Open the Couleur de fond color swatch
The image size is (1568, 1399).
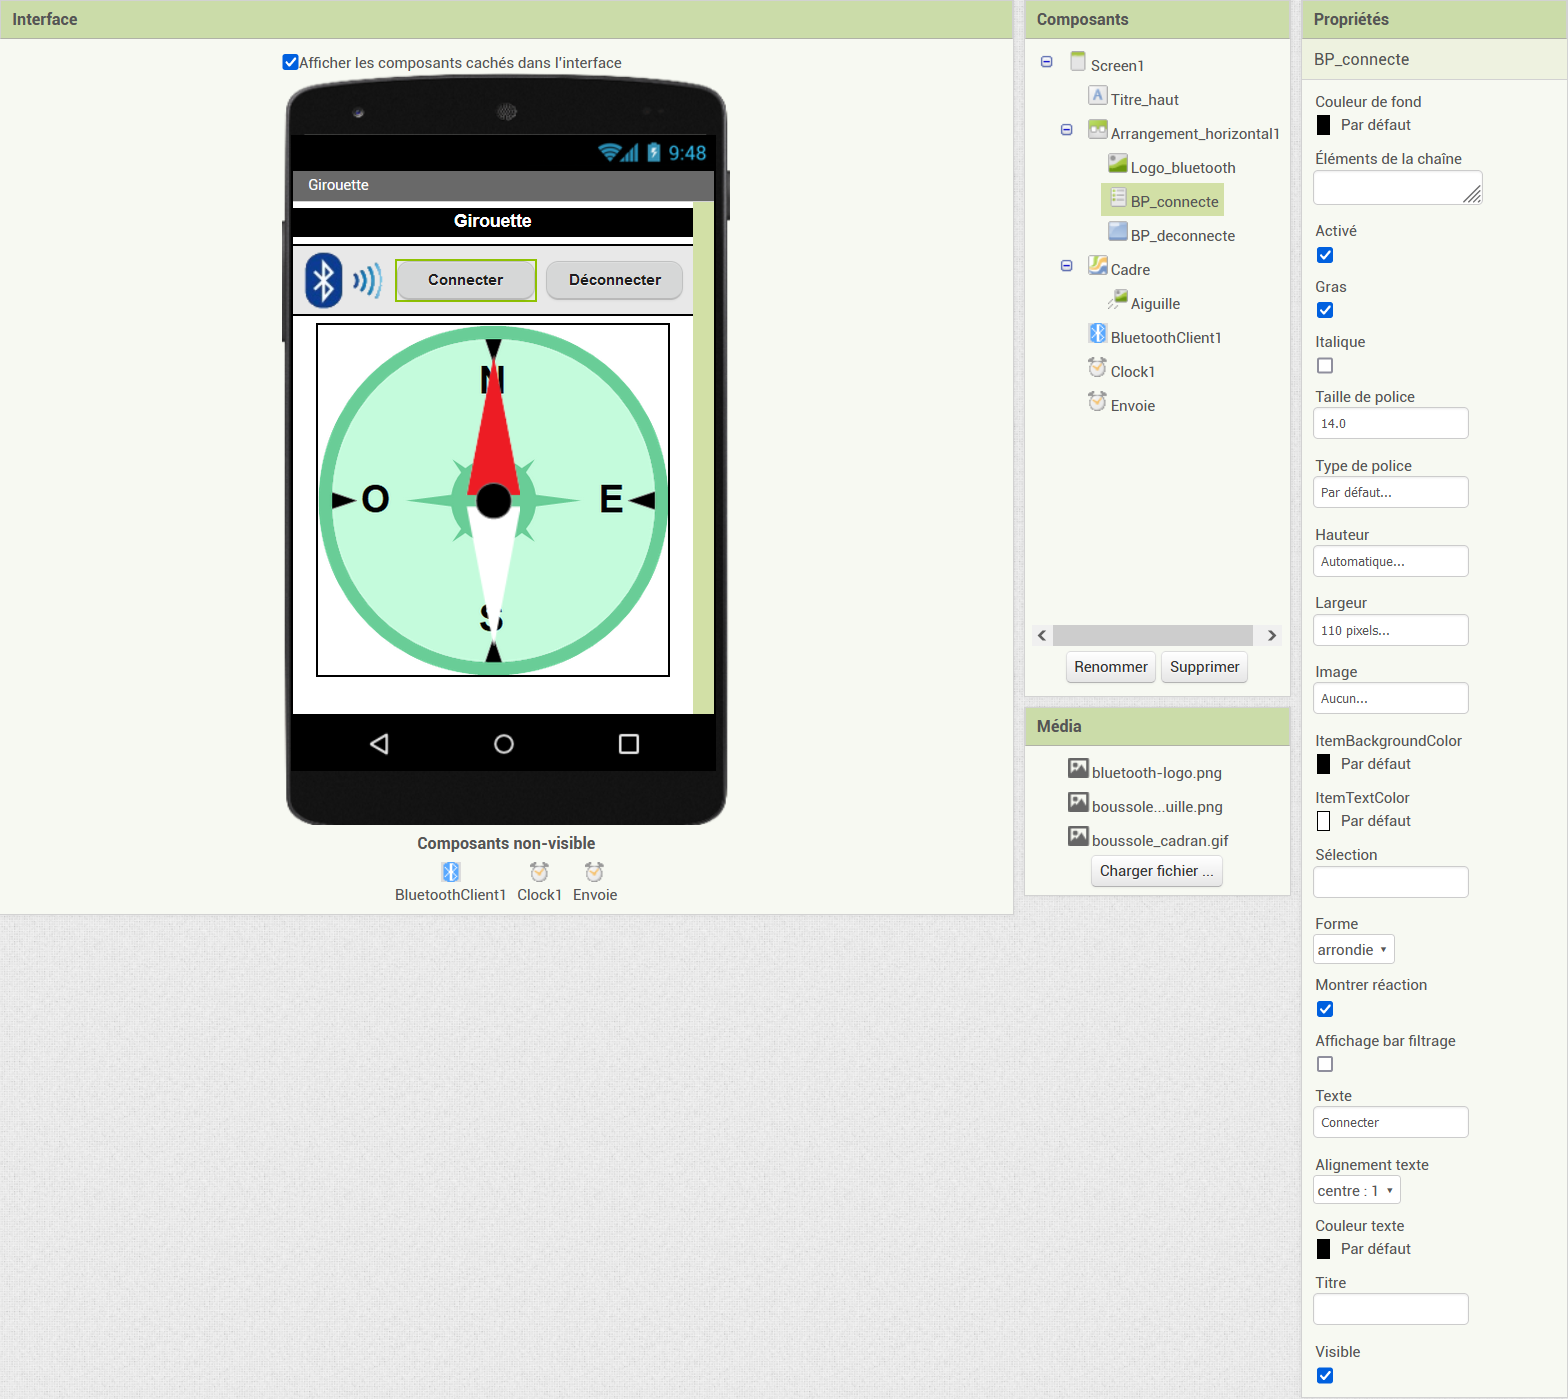pos(1323,125)
